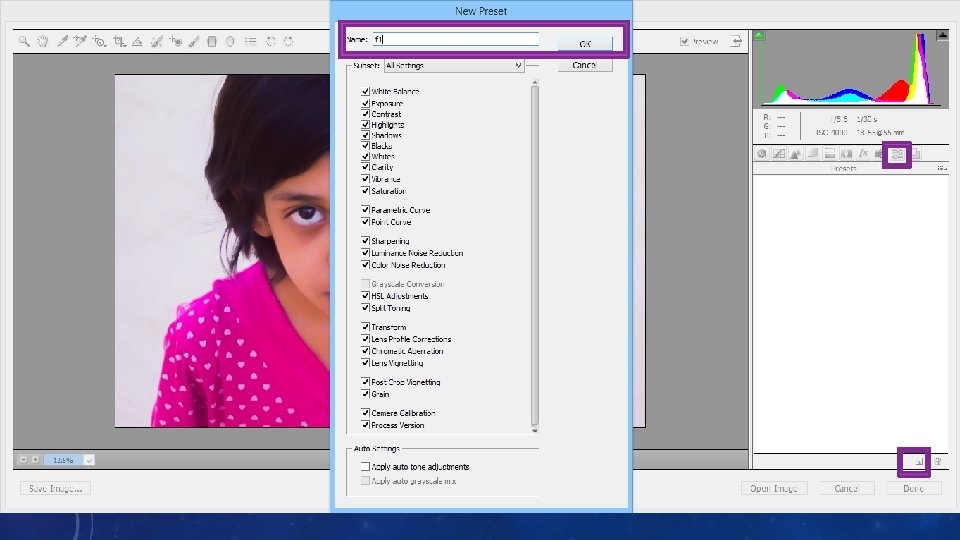This screenshot has width=960, height=540.
Task: Pick the Adjustment Brush tool
Action: (193, 41)
